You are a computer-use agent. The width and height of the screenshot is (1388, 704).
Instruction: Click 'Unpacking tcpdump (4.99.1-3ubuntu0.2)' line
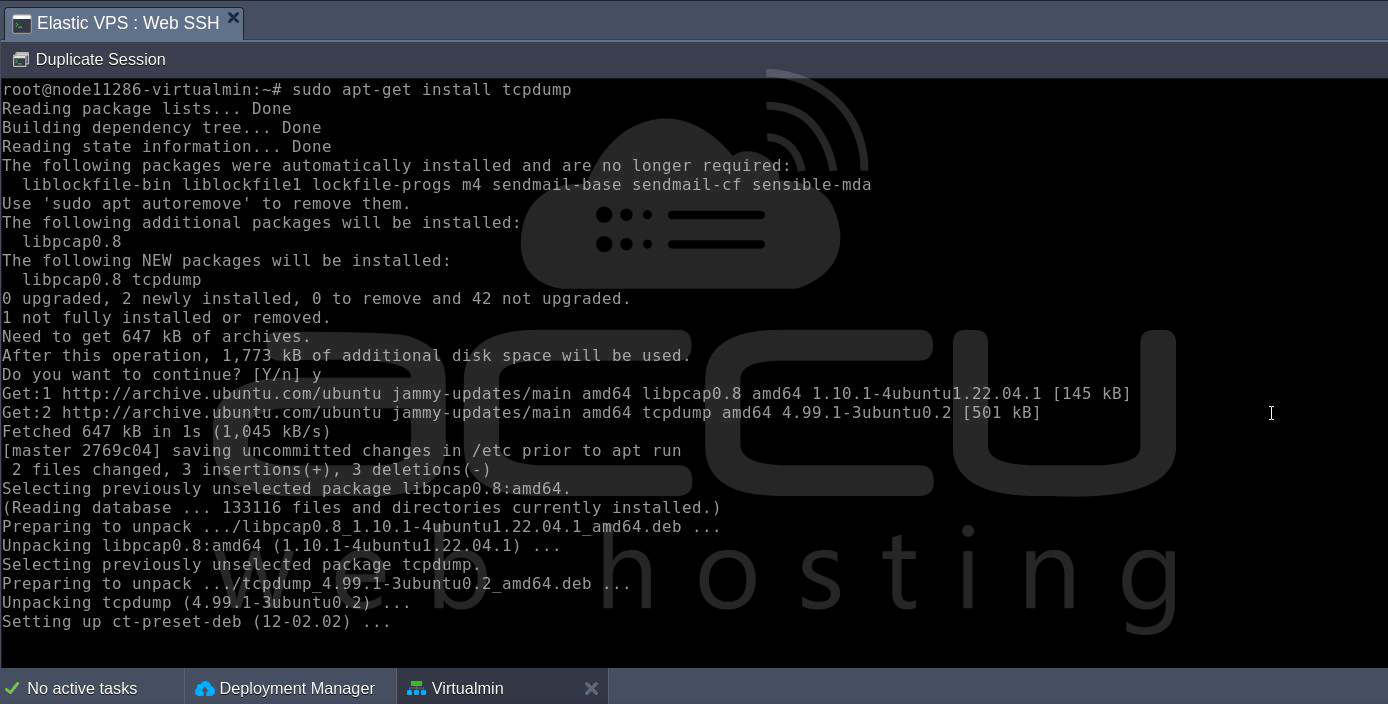(x=207, y=603)
